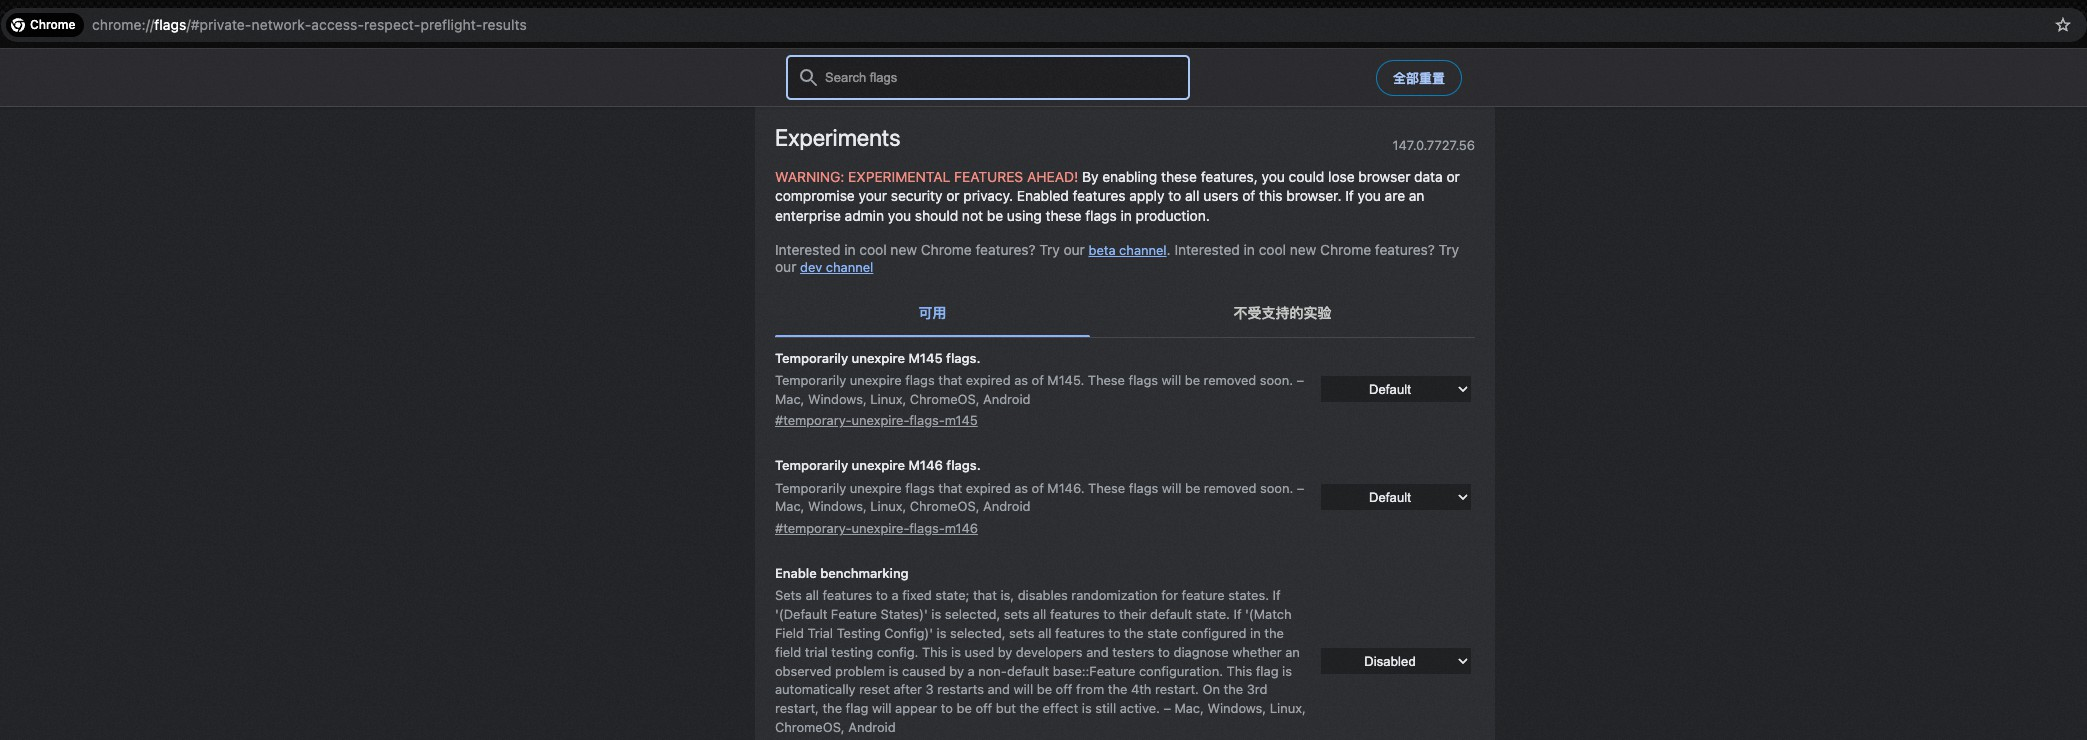Screen dimensions: 2087x740
Task: Click the Chrome site info chip
Action: click(x=43, y=25)
